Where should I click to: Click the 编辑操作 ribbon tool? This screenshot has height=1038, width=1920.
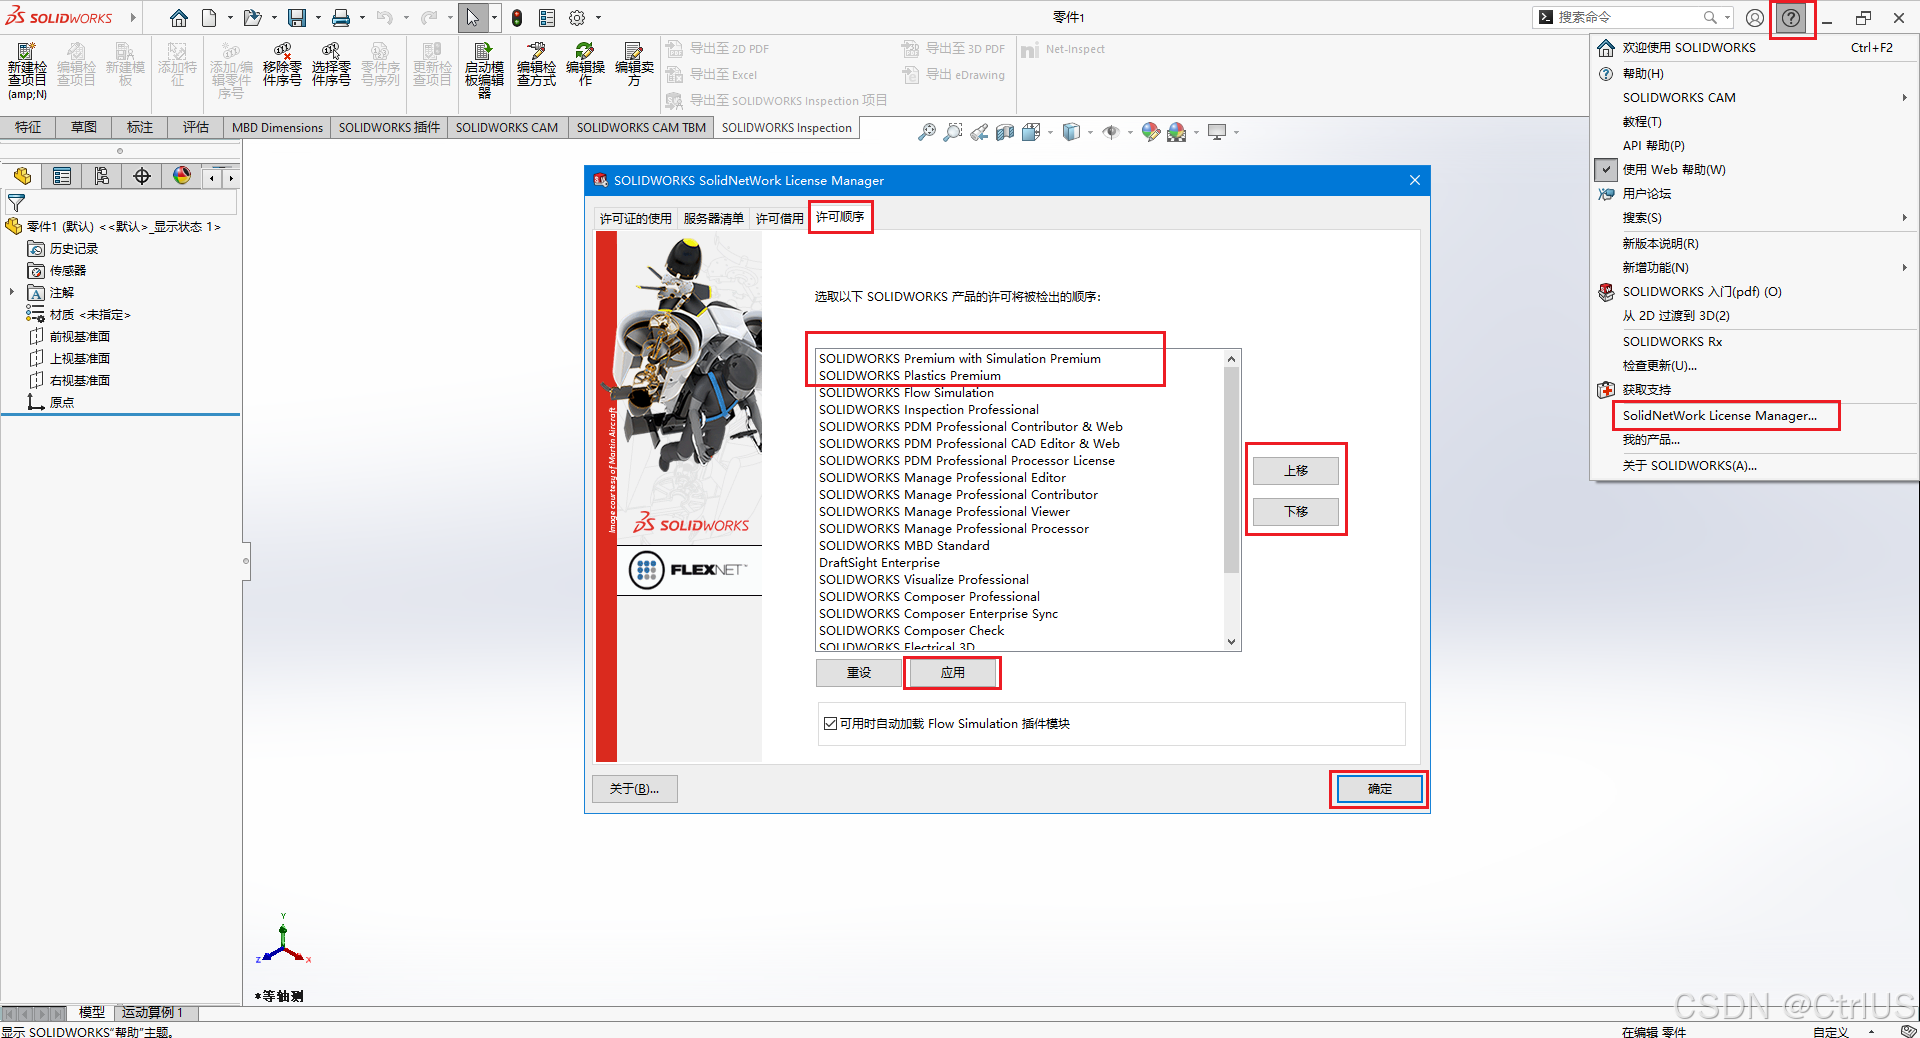585,65
